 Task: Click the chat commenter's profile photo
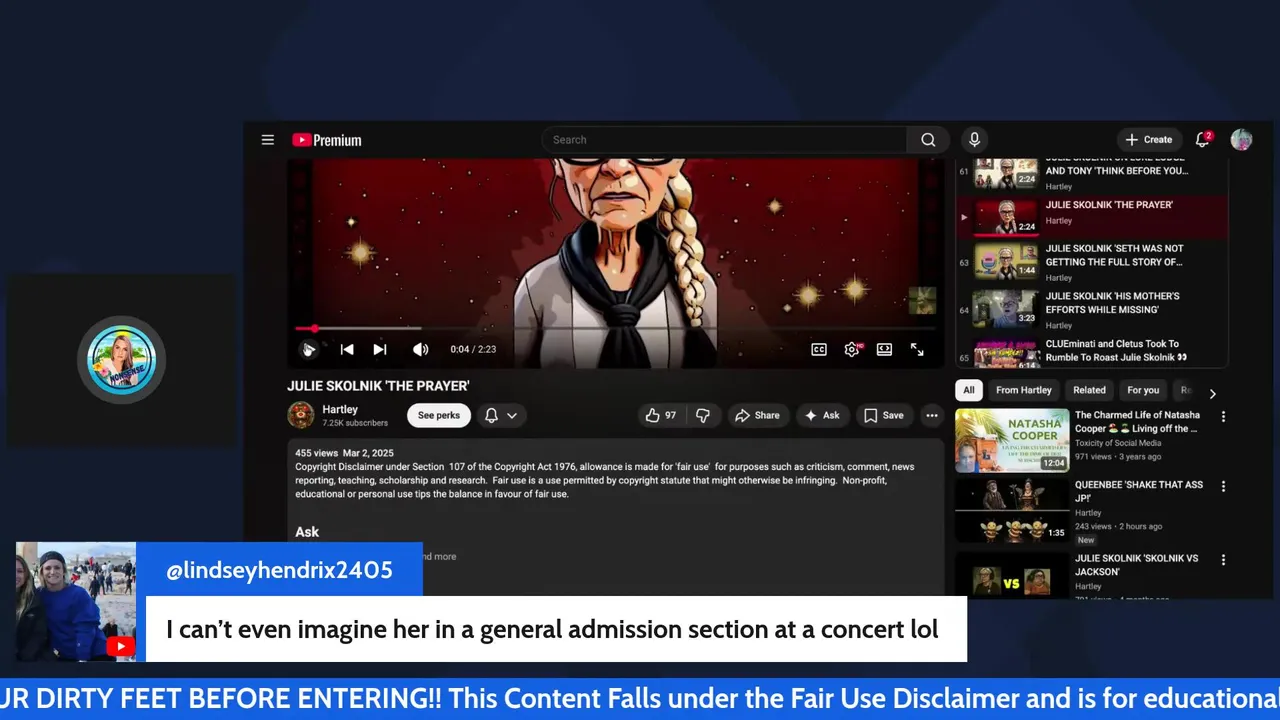pyautogui.click(x=76, y=602)
